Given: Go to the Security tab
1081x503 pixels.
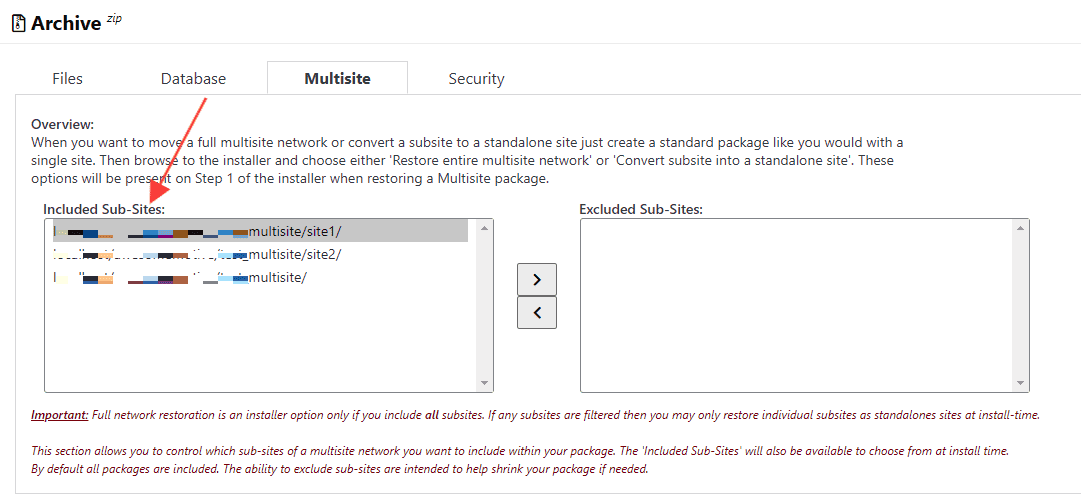Looking at the screenshot, I should click(x=476, y=79).
